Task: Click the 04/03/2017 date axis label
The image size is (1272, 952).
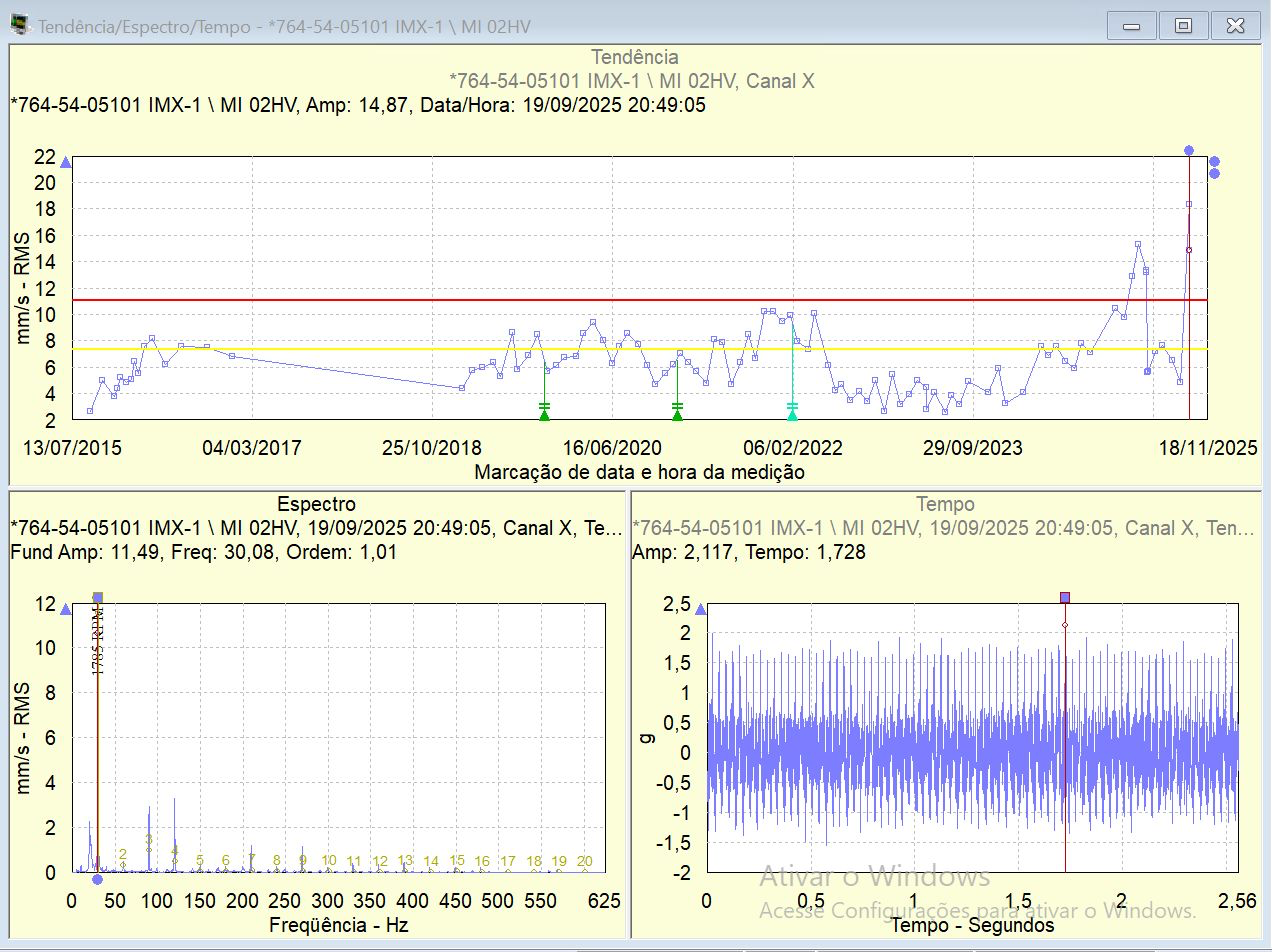Action: point(252,448)
